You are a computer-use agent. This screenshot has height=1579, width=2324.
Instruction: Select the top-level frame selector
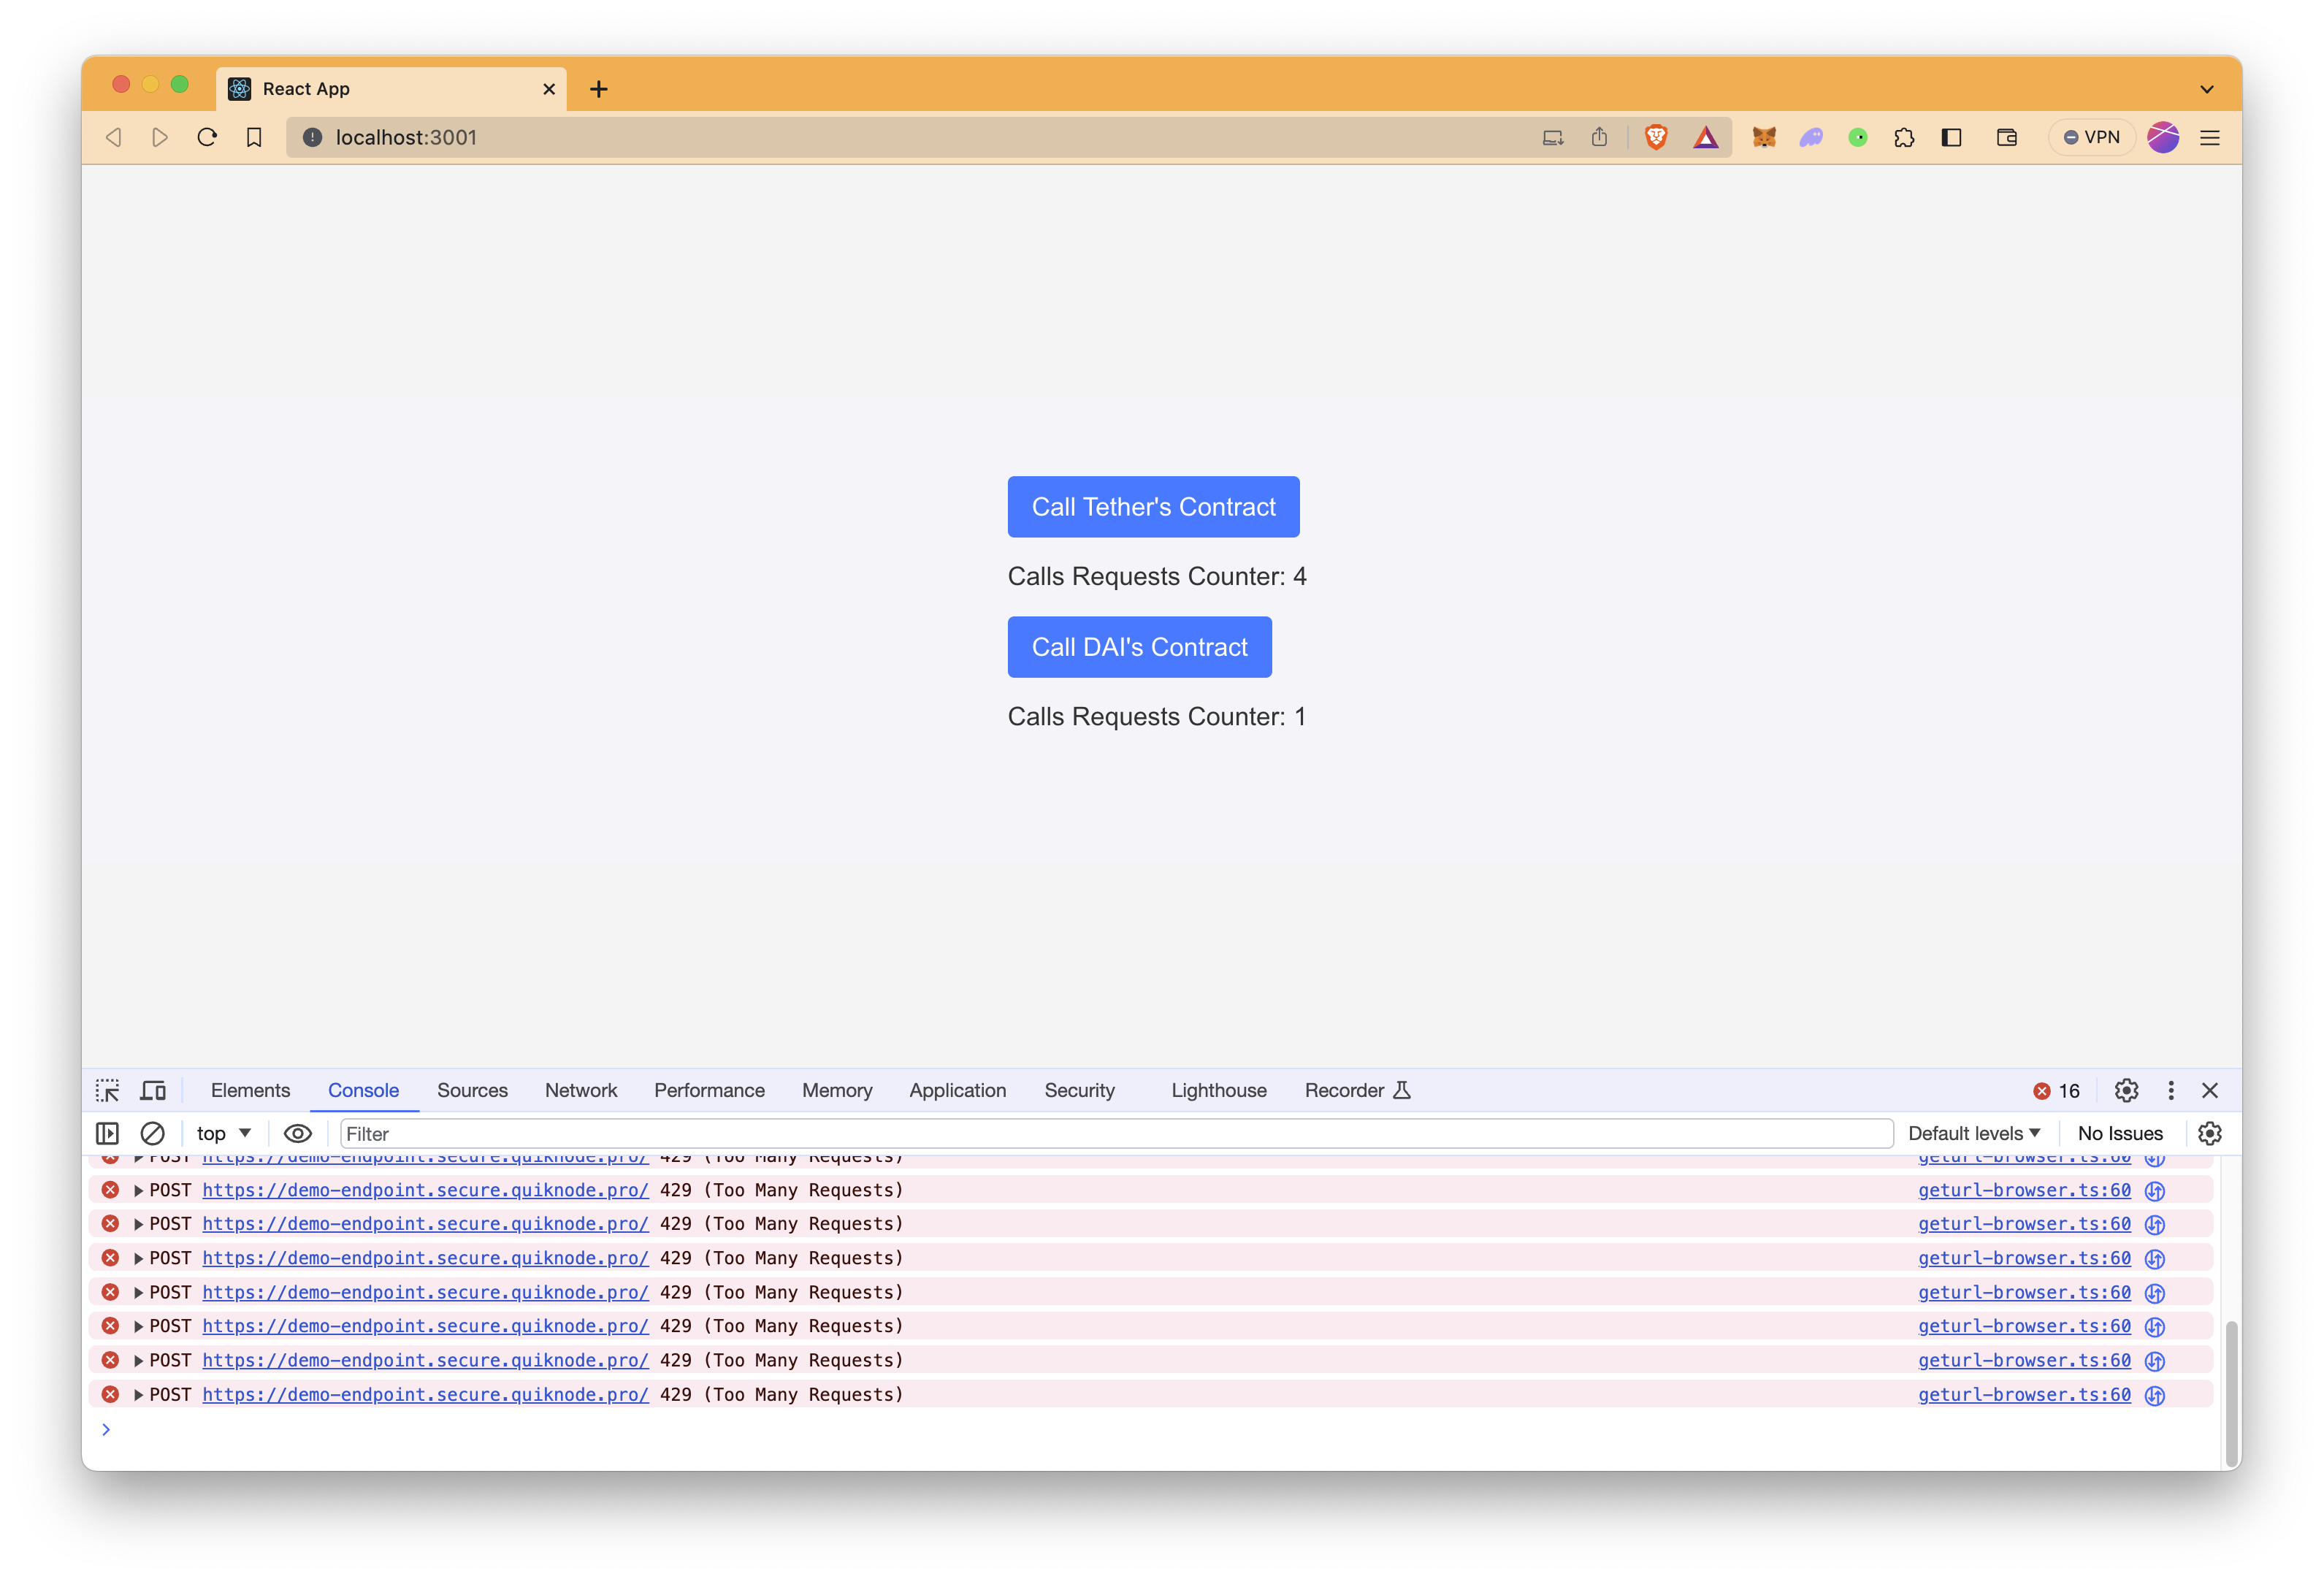tap(223, 1131)
